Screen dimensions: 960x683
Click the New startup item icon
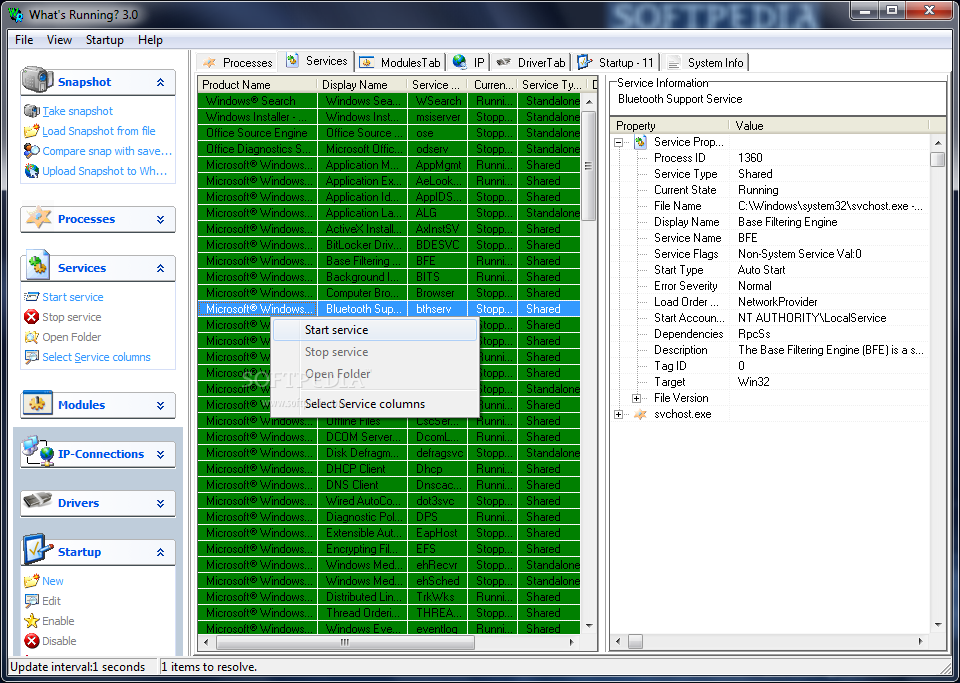point(32,581)
